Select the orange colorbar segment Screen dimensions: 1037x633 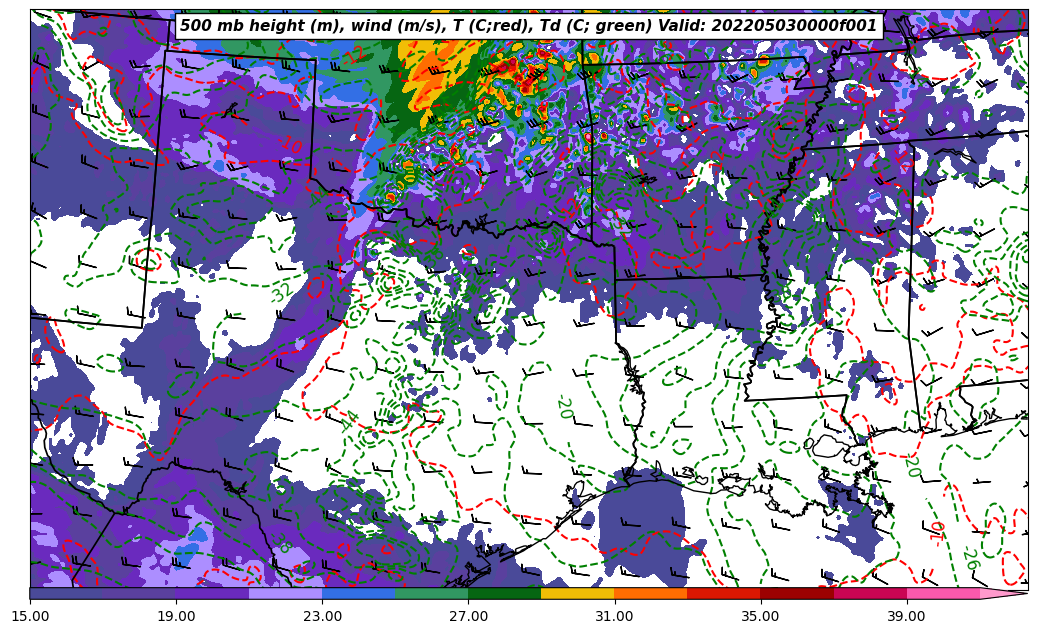point(650,594)
